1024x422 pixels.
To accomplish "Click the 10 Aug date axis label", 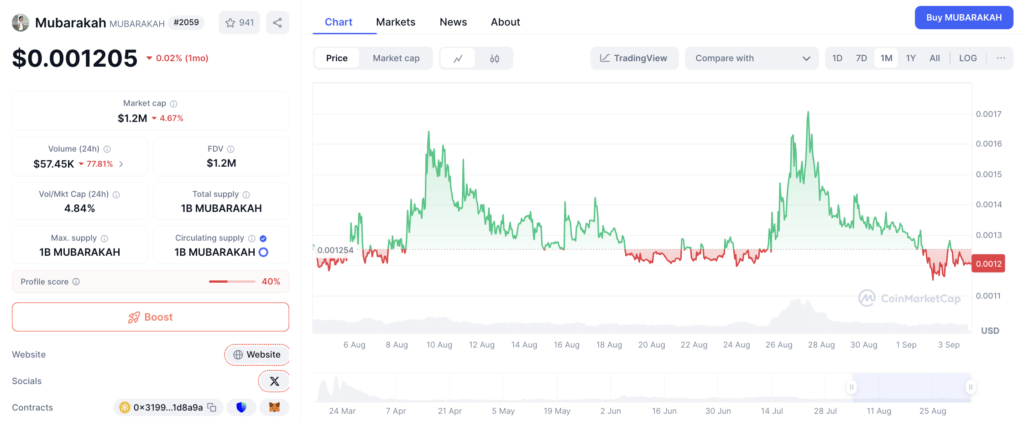I will [x=440, y=344].
